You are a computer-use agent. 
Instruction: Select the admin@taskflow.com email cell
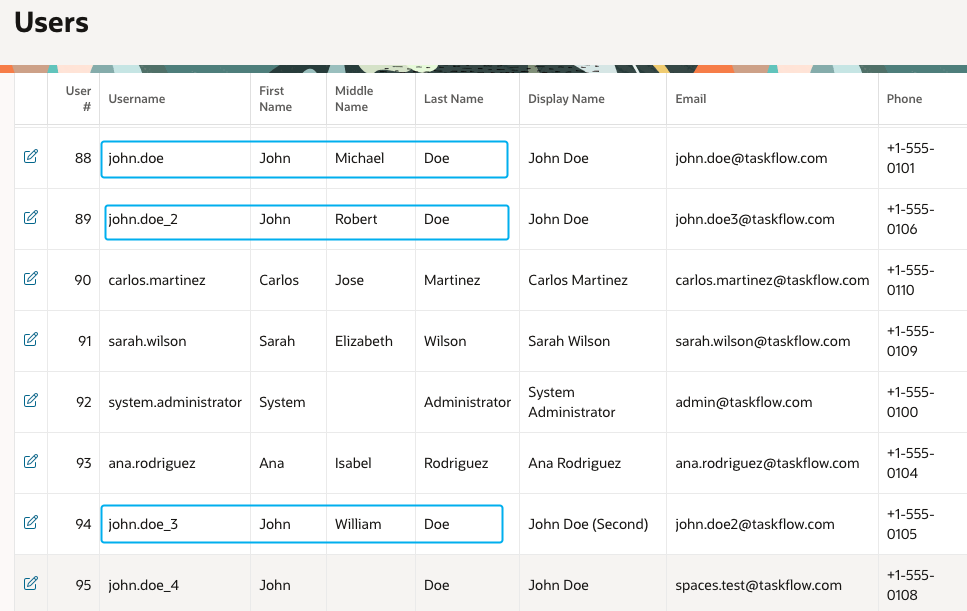(x=743, y=402)
